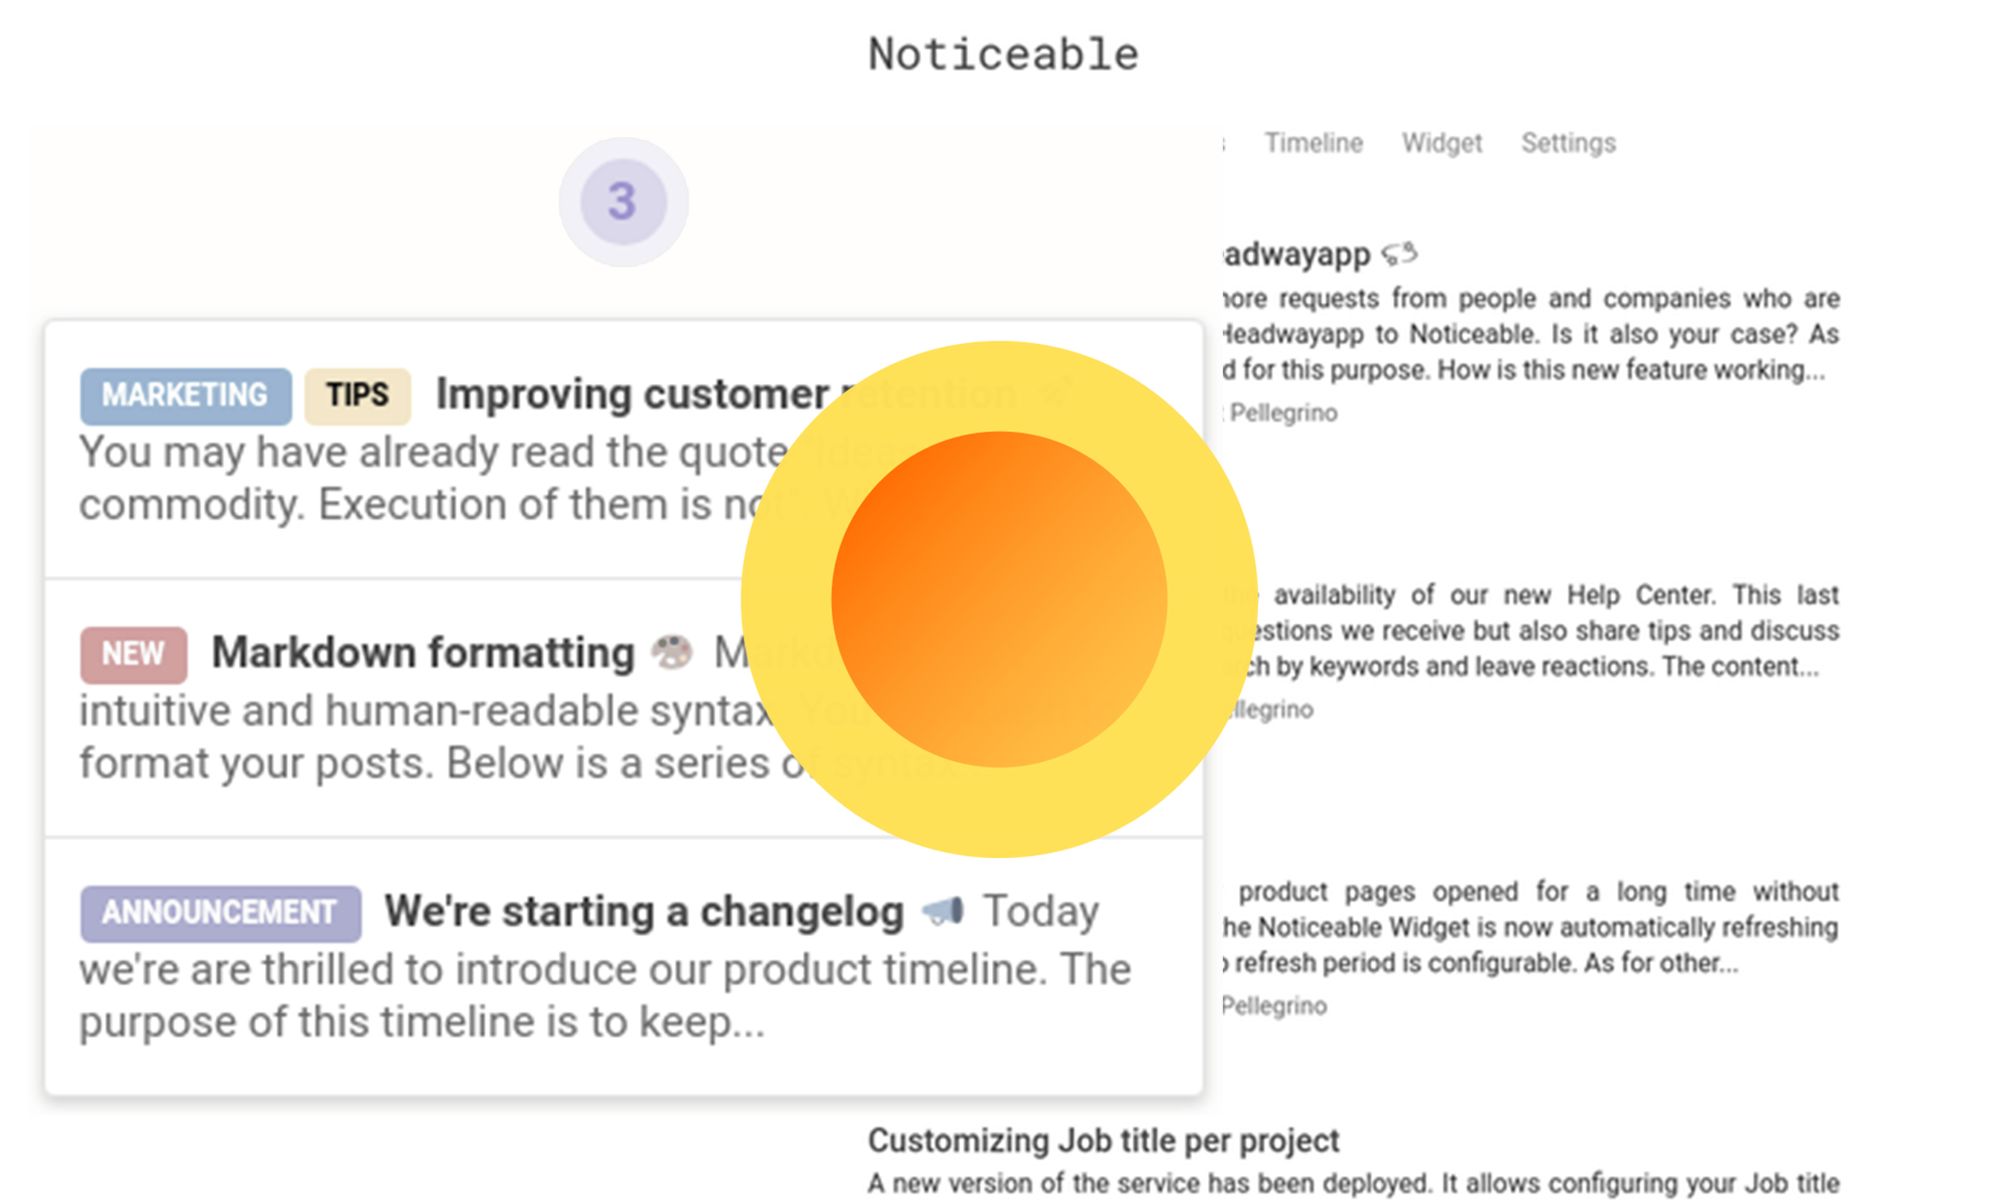Click the large orange circle logo
Image resolution: width=2000 pixels, height=1200 pixels.
[999, 599]
